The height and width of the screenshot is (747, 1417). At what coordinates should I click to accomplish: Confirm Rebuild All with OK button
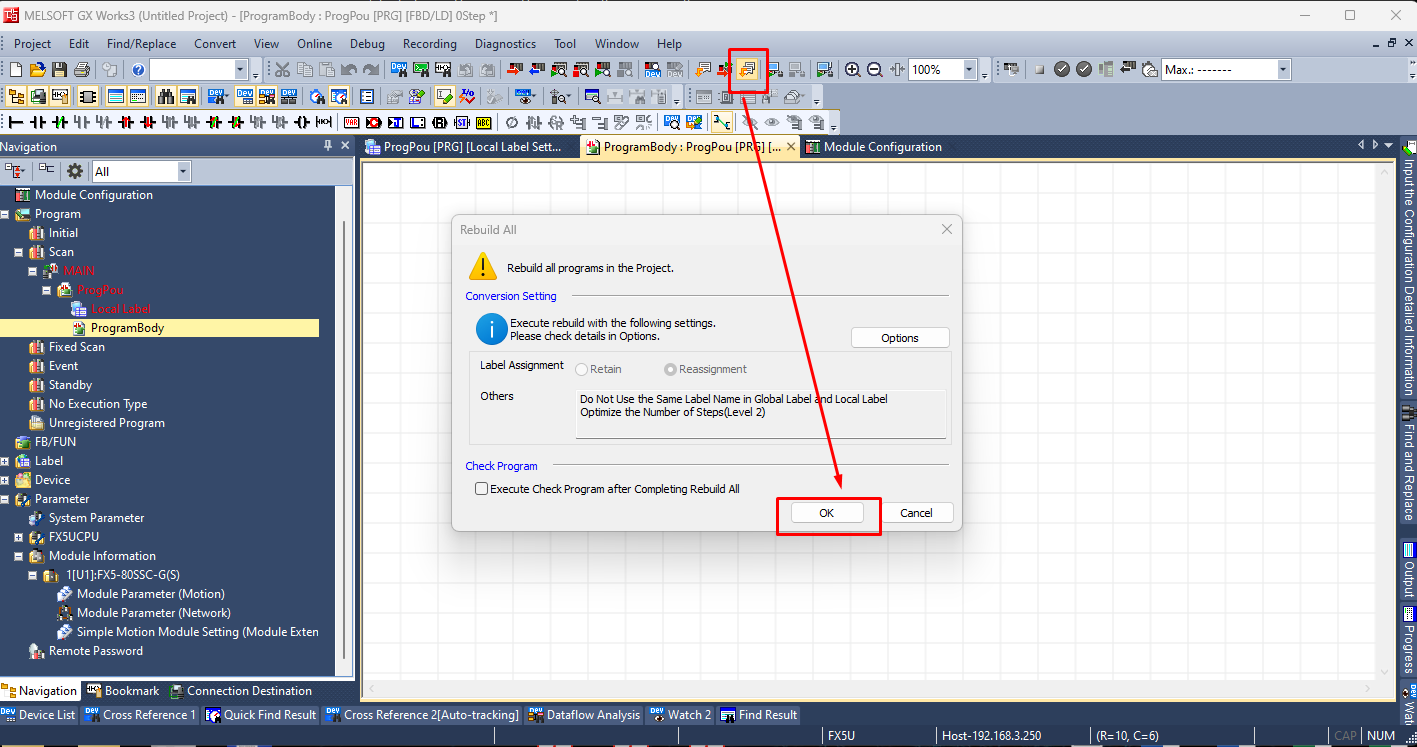coord(826,513)
